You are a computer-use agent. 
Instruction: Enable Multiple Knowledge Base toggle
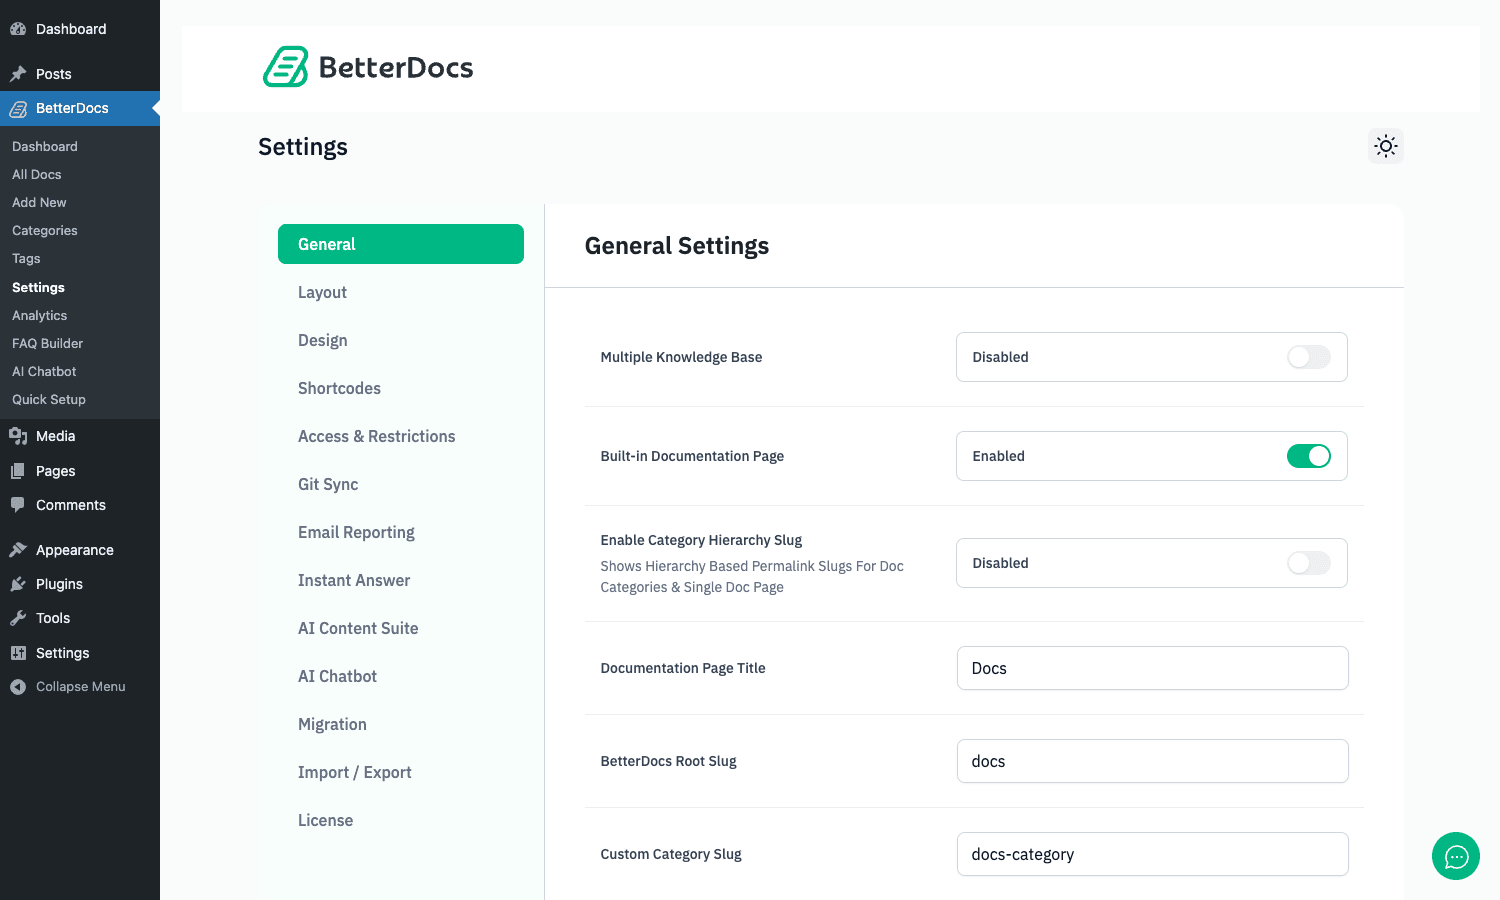(1309, 357)
